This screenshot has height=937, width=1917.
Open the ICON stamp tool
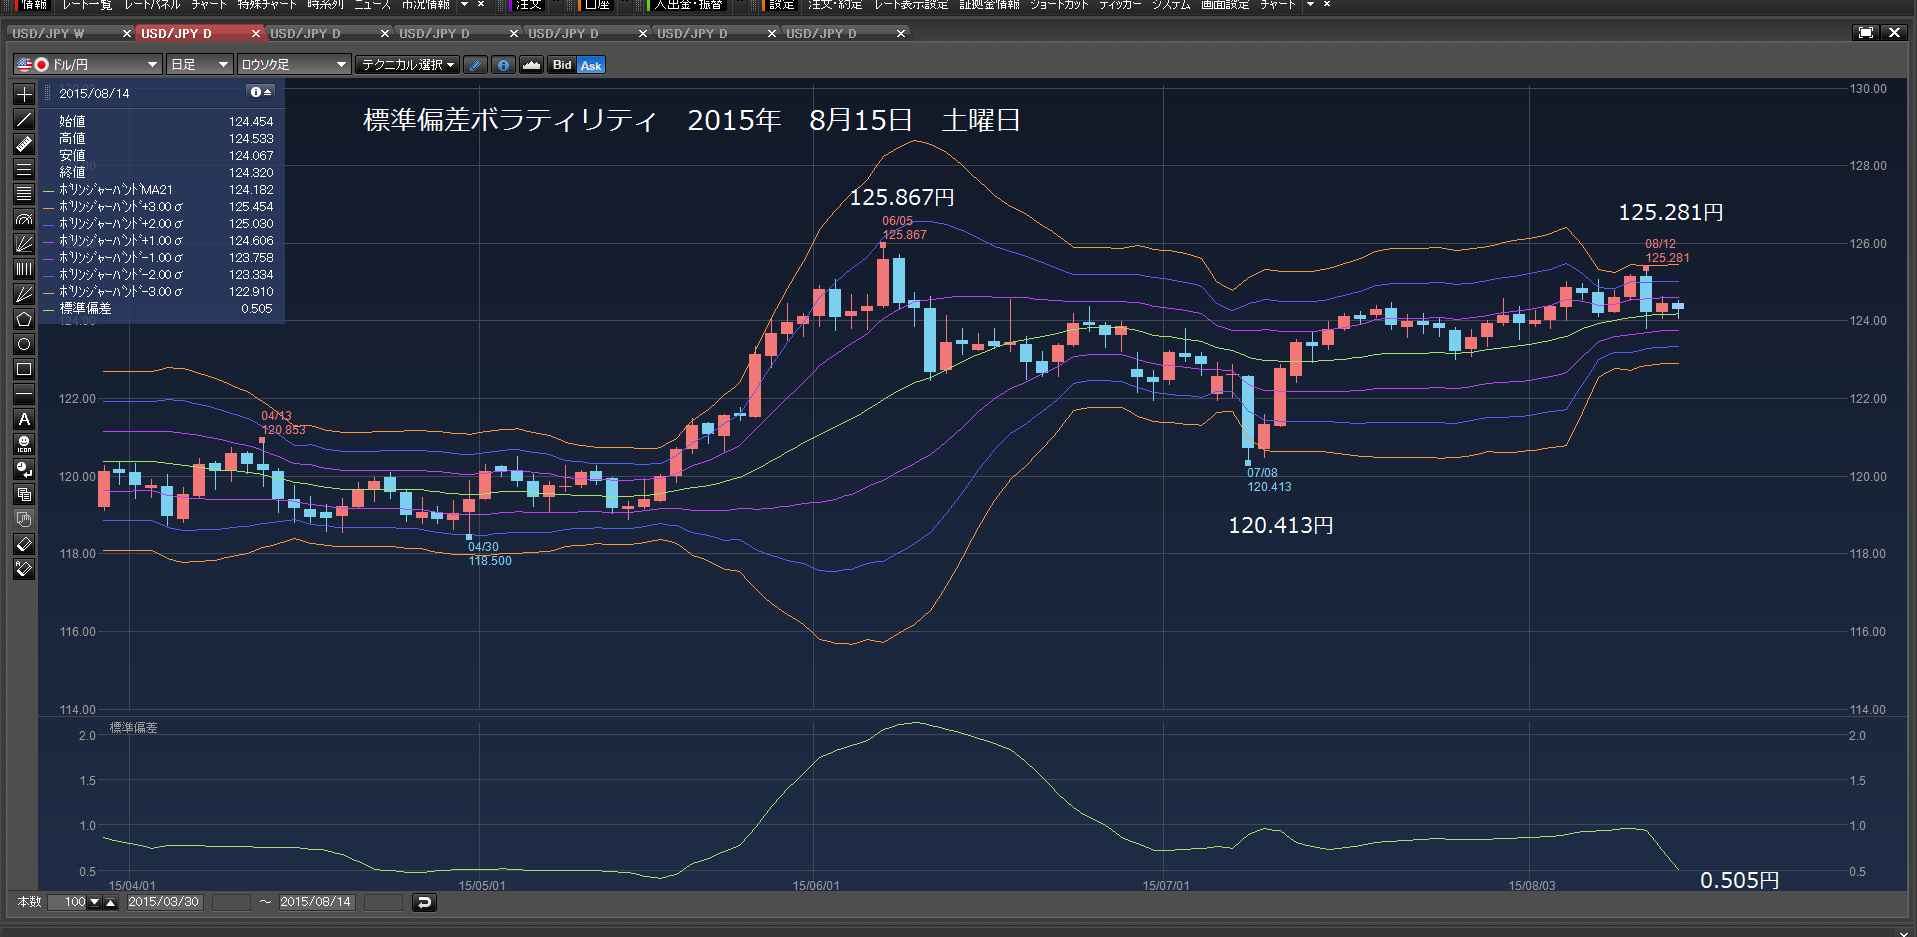click(x=24, y=444)
